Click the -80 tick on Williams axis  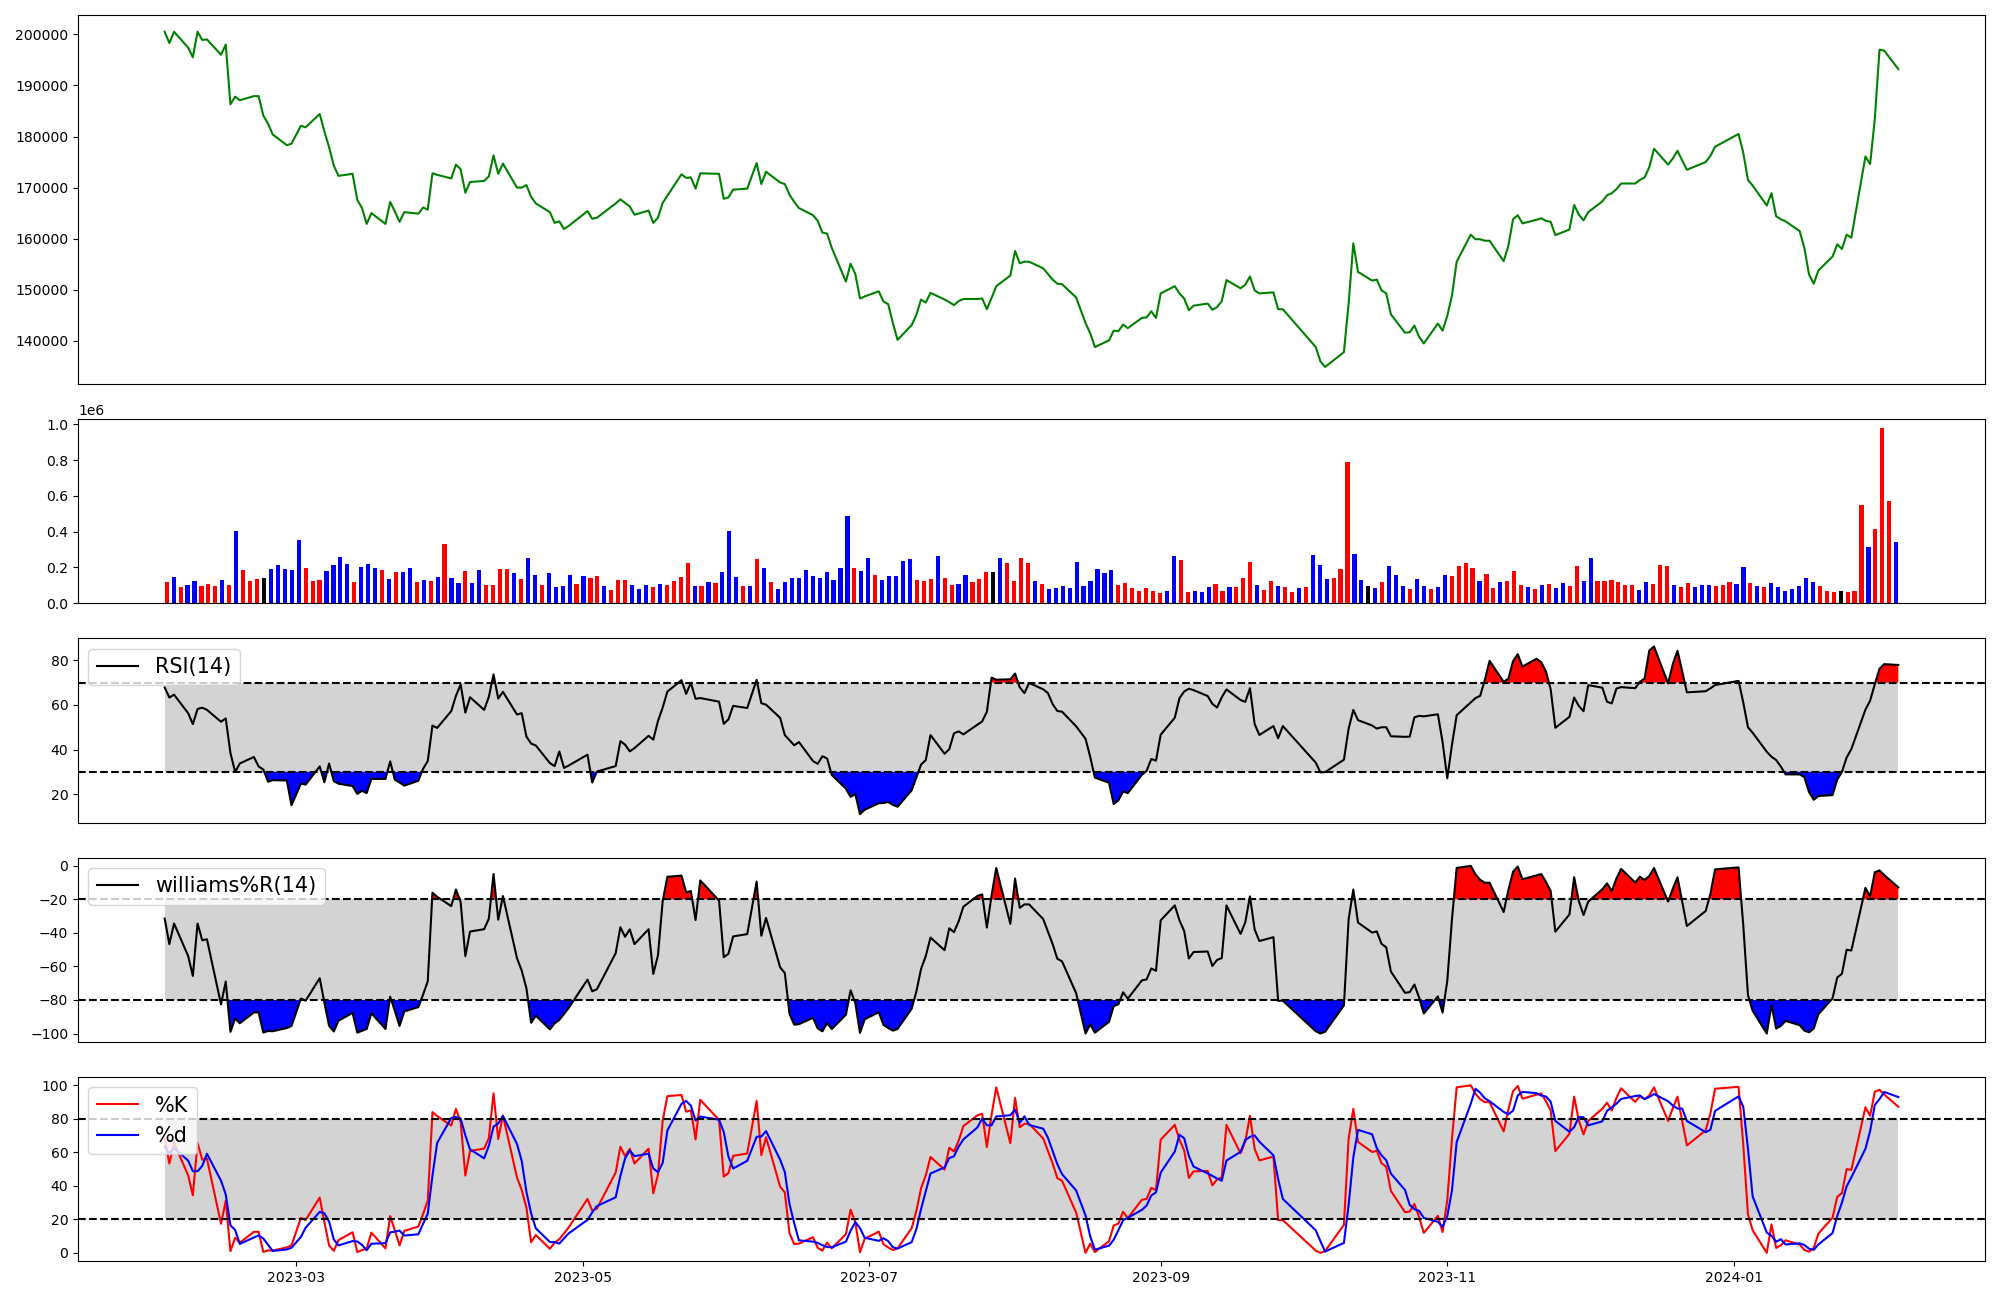[x=54, y=1000]
